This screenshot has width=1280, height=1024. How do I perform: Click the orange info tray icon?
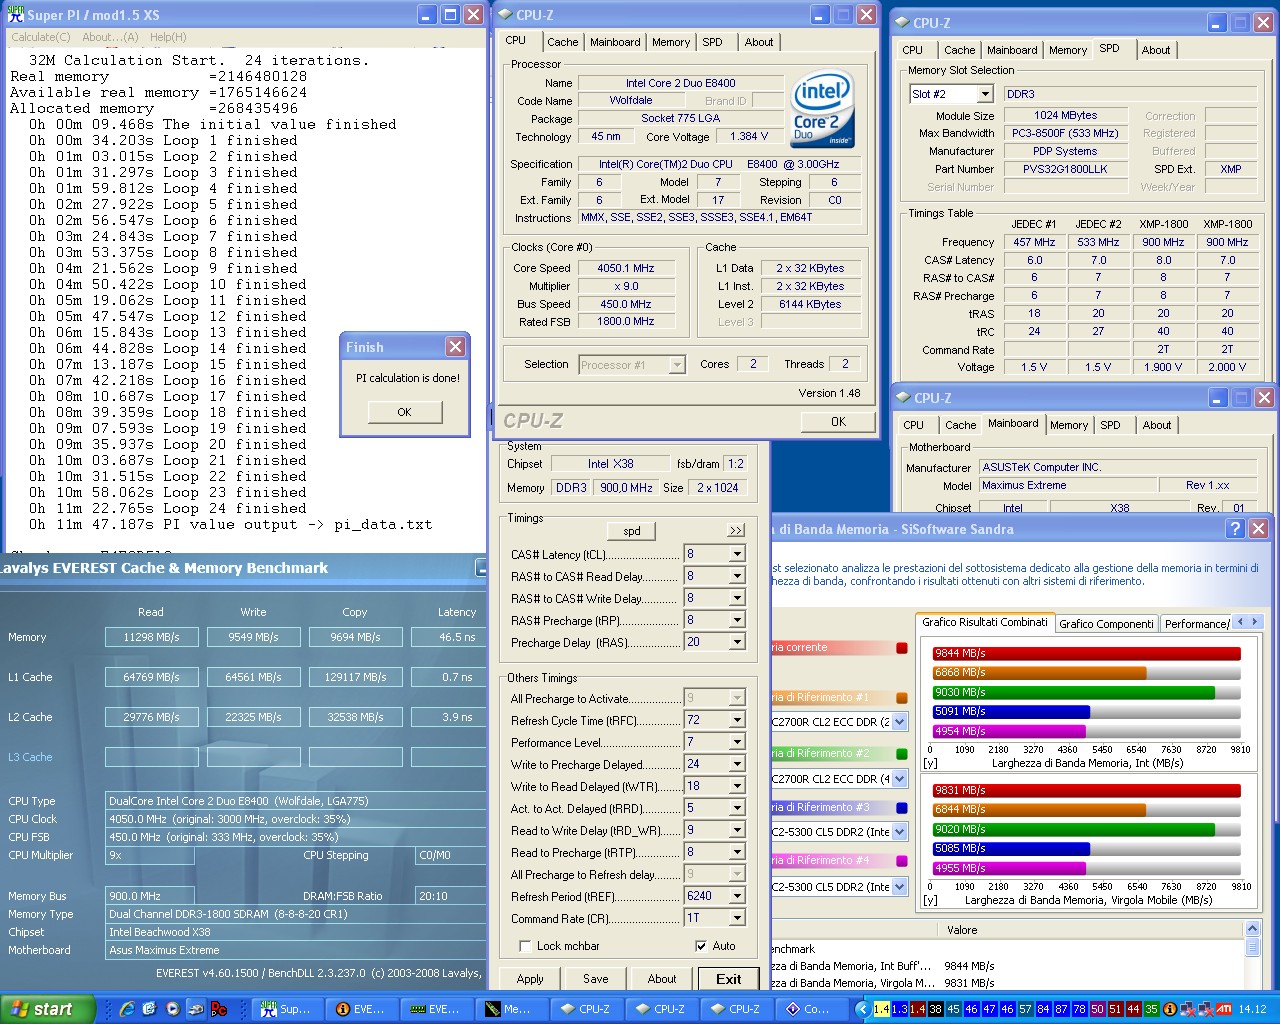click(1170, 1009)
